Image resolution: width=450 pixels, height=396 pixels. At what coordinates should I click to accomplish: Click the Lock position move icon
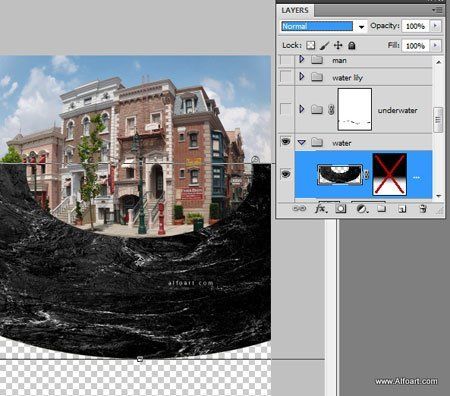tap(338, 45)
